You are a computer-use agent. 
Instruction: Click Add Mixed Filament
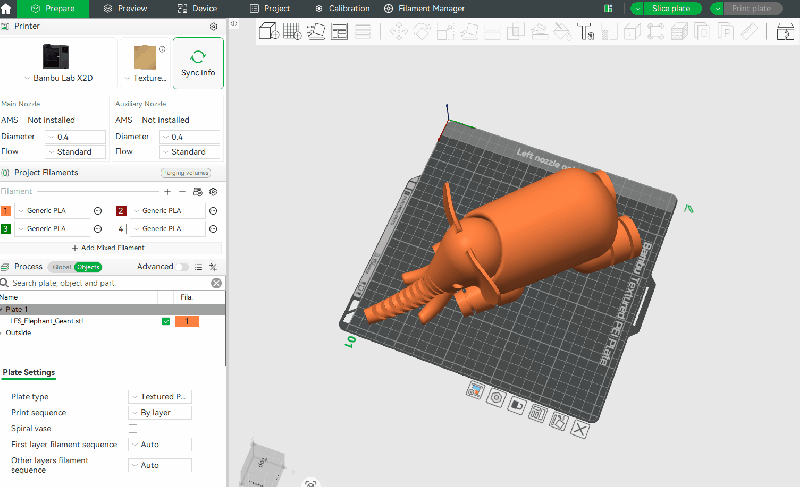click(108, 248)
